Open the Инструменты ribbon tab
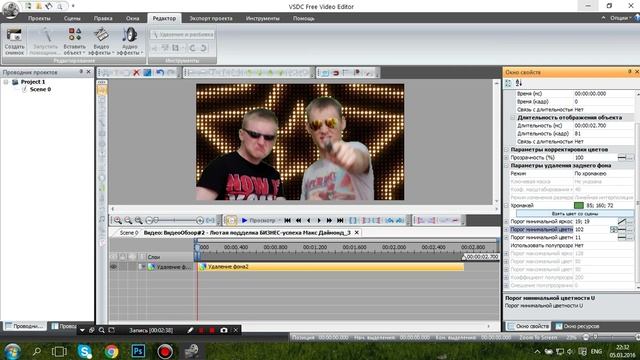The image size is (640, 360). pyautogui.click(x=262, y=18)
